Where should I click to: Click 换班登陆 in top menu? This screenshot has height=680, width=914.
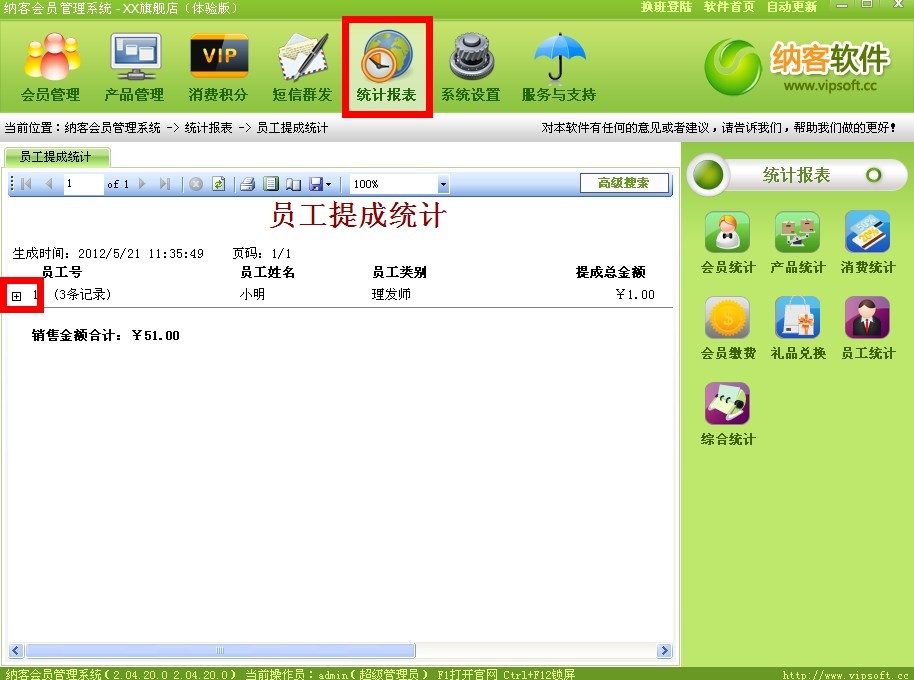pyautogui.click(x=666, y=7)
